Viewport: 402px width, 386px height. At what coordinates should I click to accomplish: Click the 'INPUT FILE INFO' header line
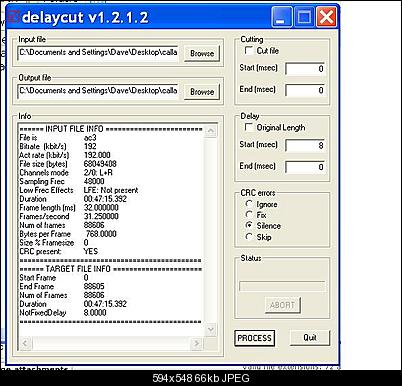[x=111, y=129]
